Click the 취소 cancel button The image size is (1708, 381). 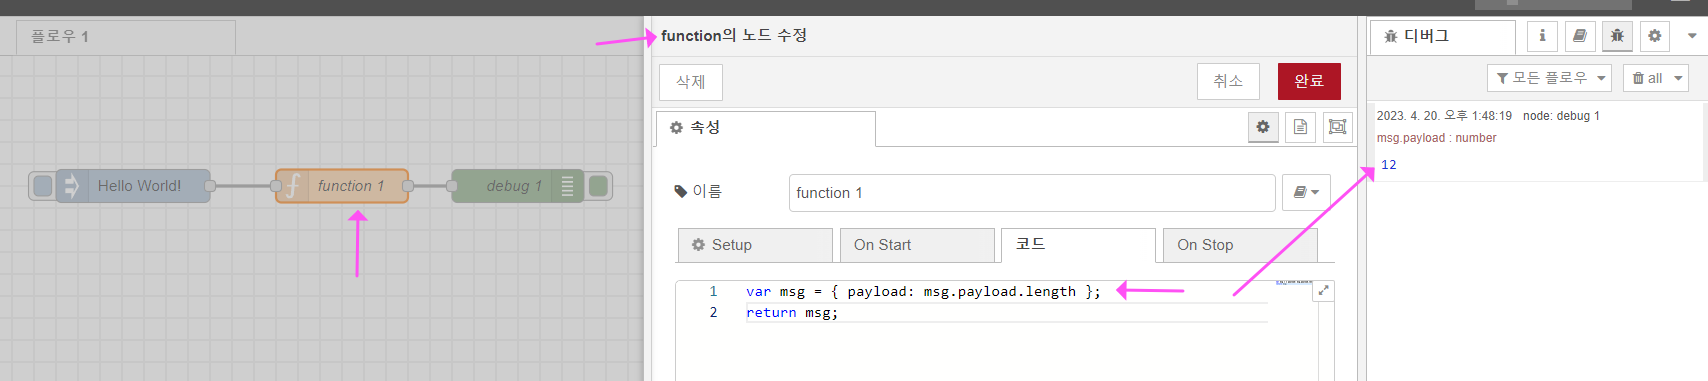(x=1228, y=81)
